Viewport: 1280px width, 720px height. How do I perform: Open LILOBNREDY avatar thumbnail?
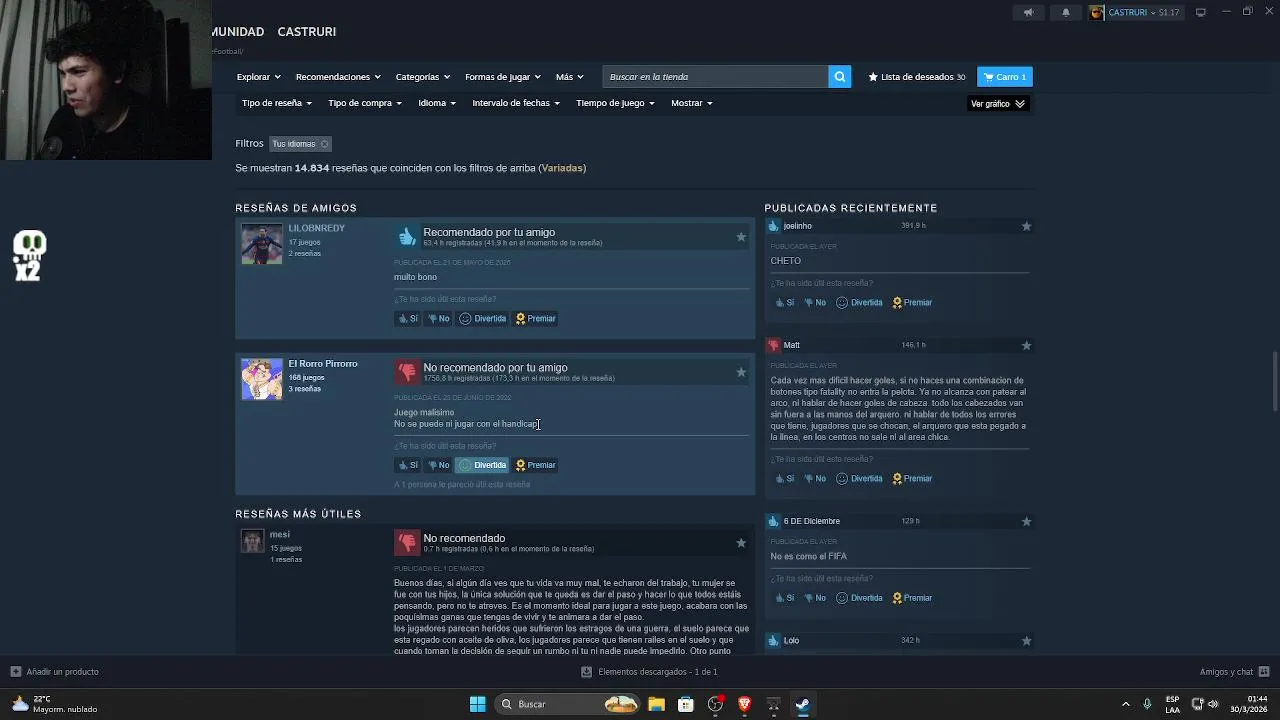pyautogui.click(x=262, y=244)
